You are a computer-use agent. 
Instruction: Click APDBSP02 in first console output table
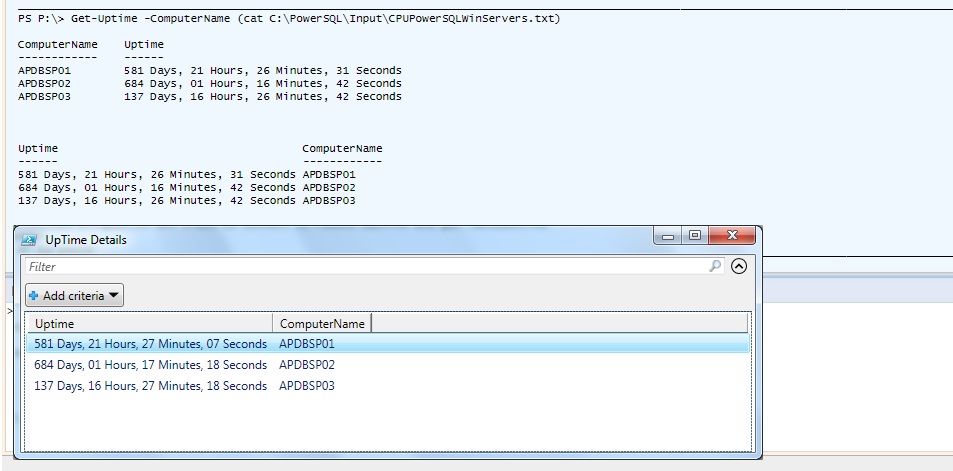(45, 84)
